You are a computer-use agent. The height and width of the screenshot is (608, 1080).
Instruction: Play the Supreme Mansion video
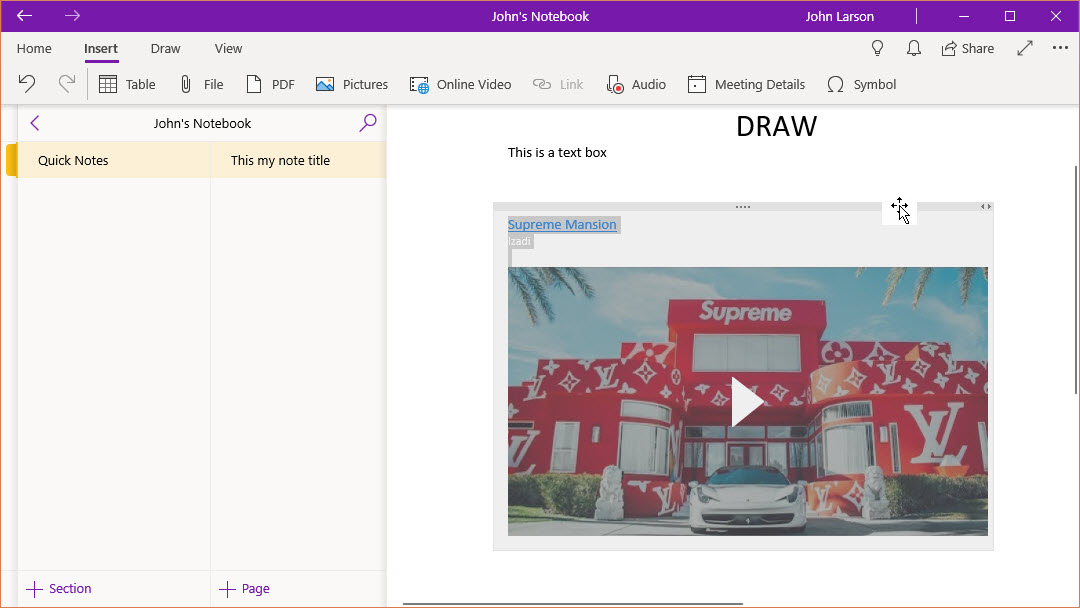tap(747, 402)
